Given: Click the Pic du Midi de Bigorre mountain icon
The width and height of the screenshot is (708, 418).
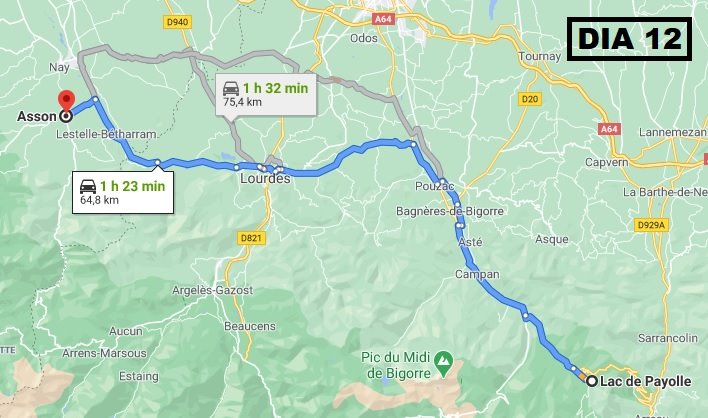Looking at the screenshot, I should coord(443,361).
